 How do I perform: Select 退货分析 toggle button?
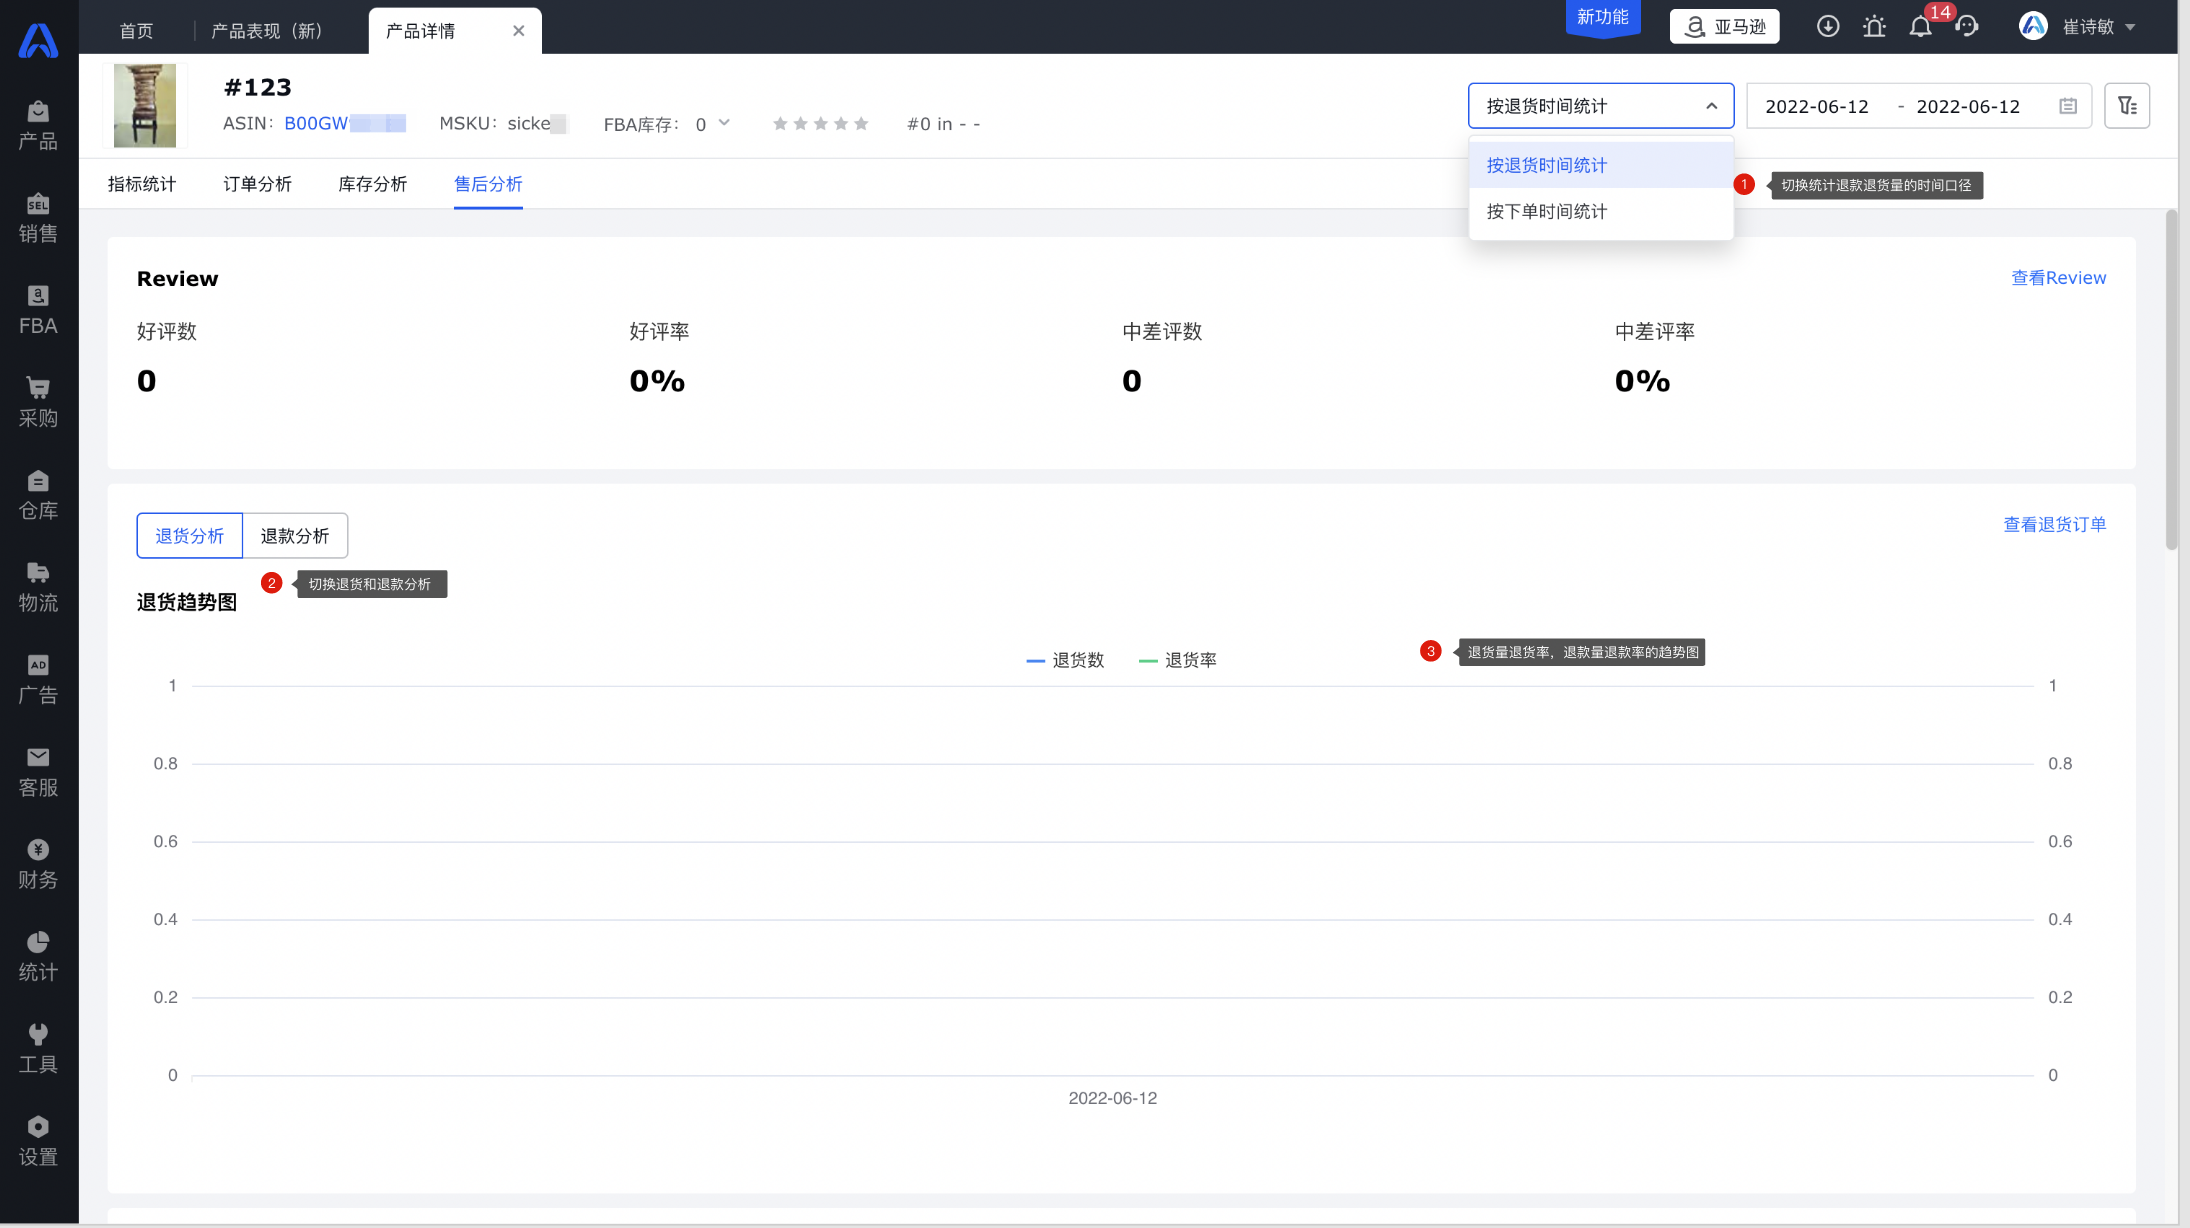(x=190, y=536)
